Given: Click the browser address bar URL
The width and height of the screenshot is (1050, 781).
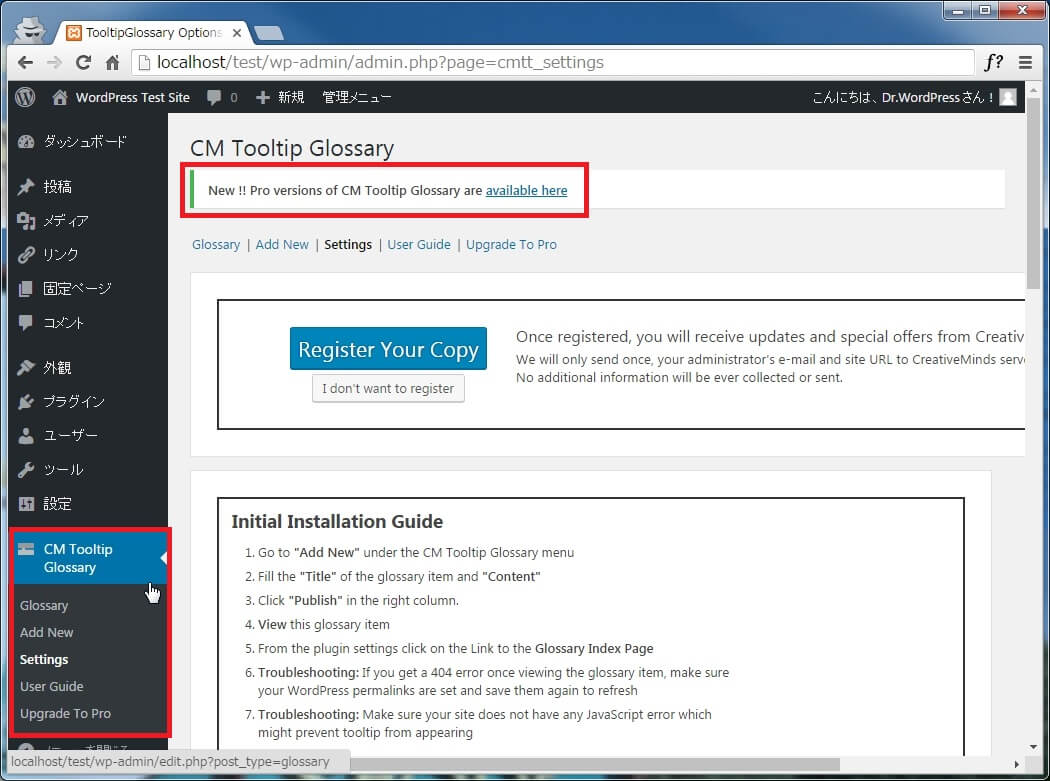Looking at the screenshot, I should 380,62.
